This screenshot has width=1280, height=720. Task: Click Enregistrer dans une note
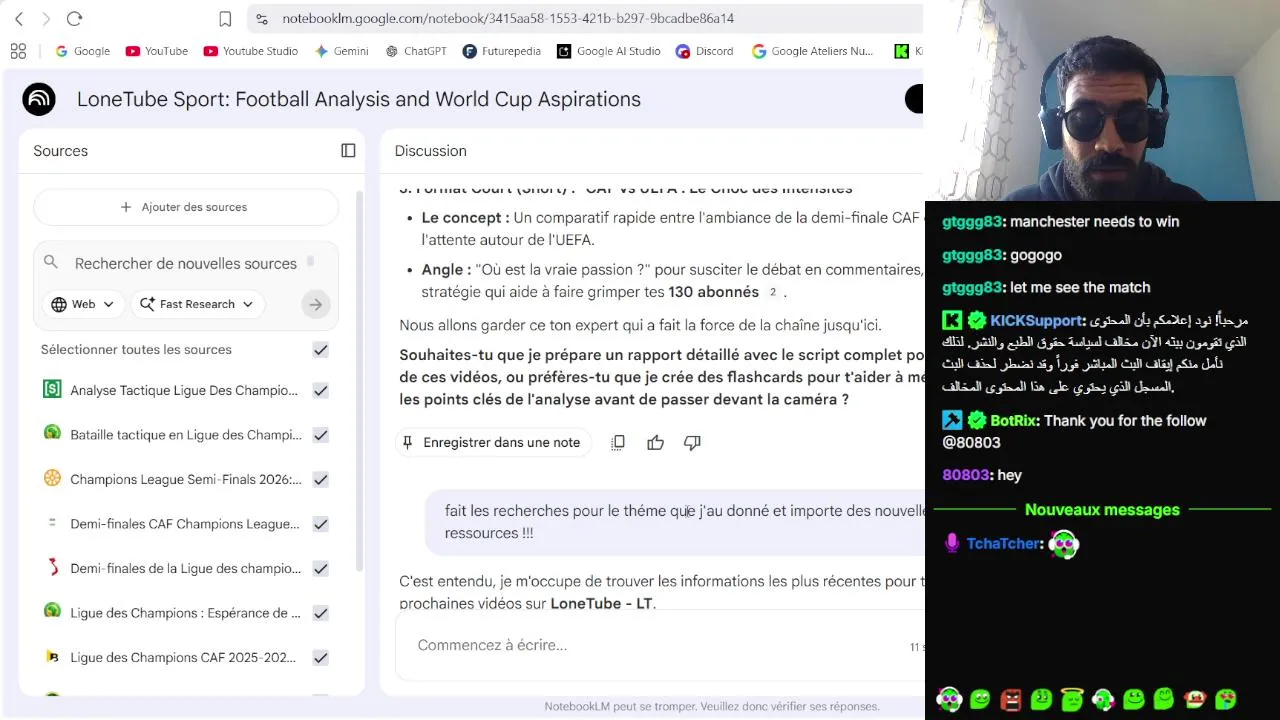[x=491, y=442]
